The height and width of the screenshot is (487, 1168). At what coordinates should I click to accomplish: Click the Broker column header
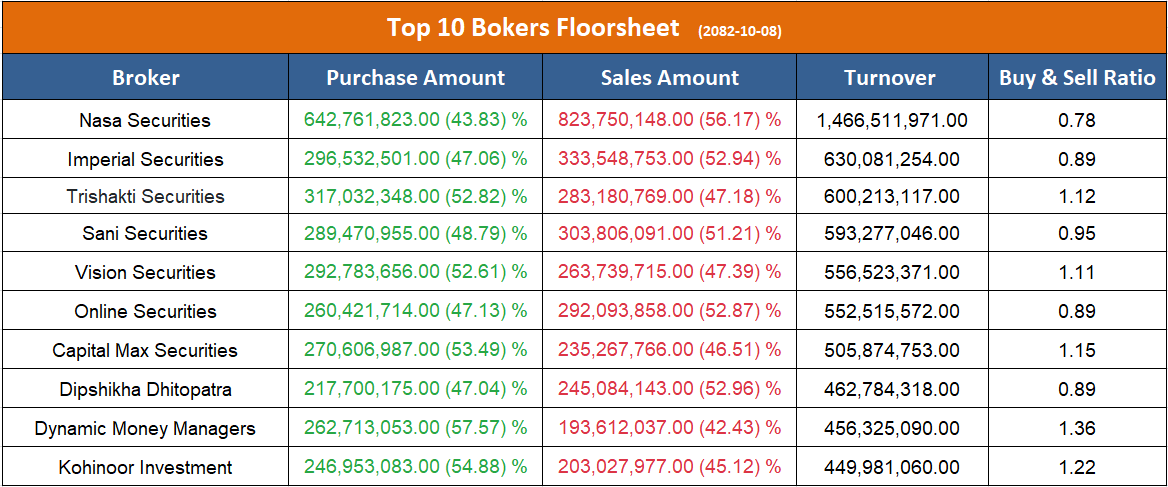point(146,78)
